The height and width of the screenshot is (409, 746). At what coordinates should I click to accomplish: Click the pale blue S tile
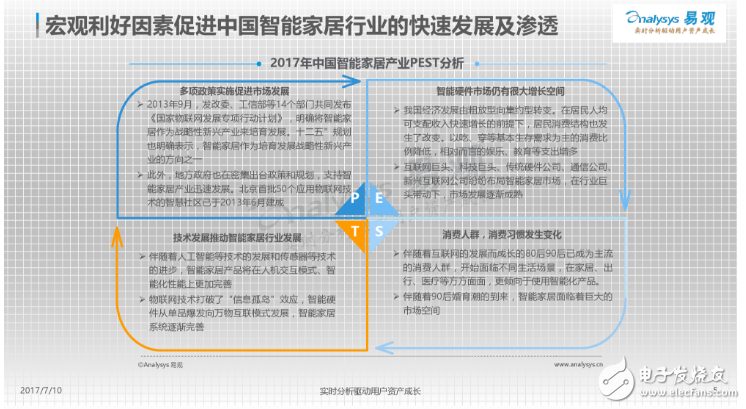[x=378, y=230]
